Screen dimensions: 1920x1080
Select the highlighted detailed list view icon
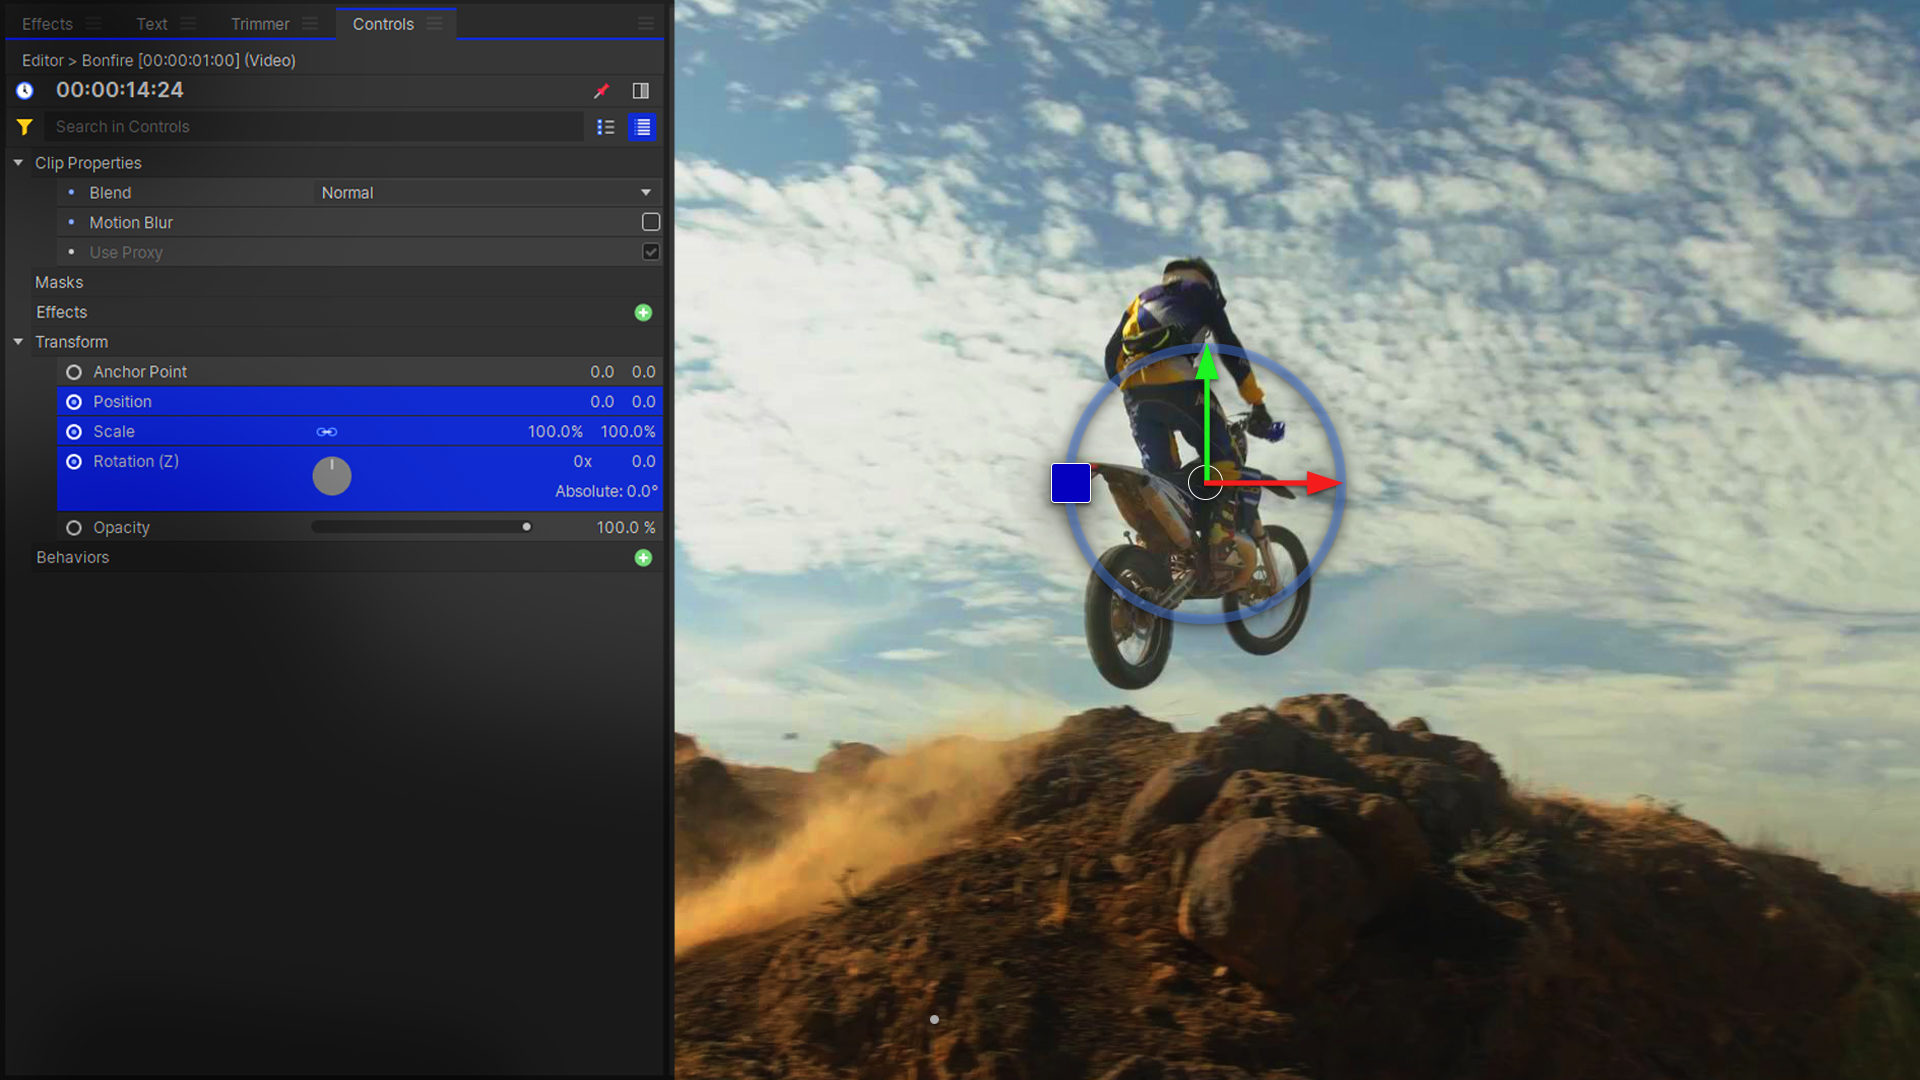click(x=643, y=127)
